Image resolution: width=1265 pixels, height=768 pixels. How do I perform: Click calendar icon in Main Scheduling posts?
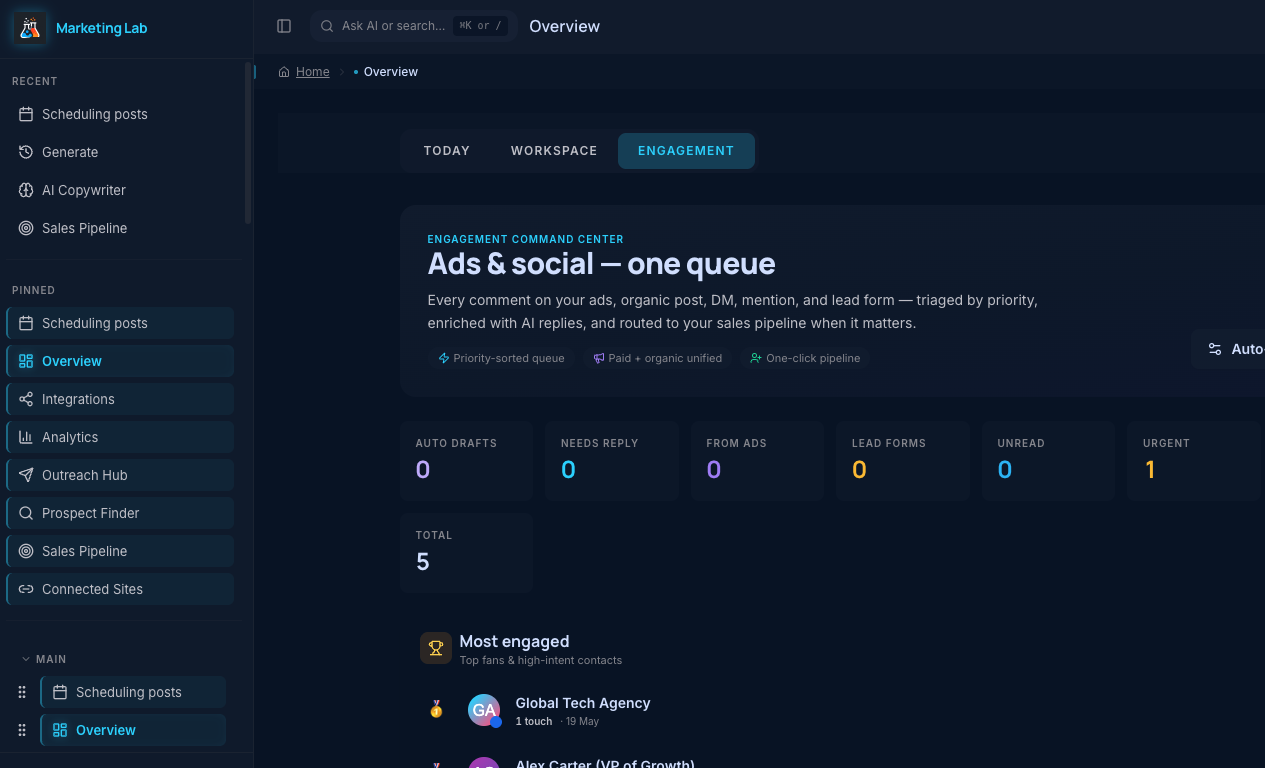60,692
